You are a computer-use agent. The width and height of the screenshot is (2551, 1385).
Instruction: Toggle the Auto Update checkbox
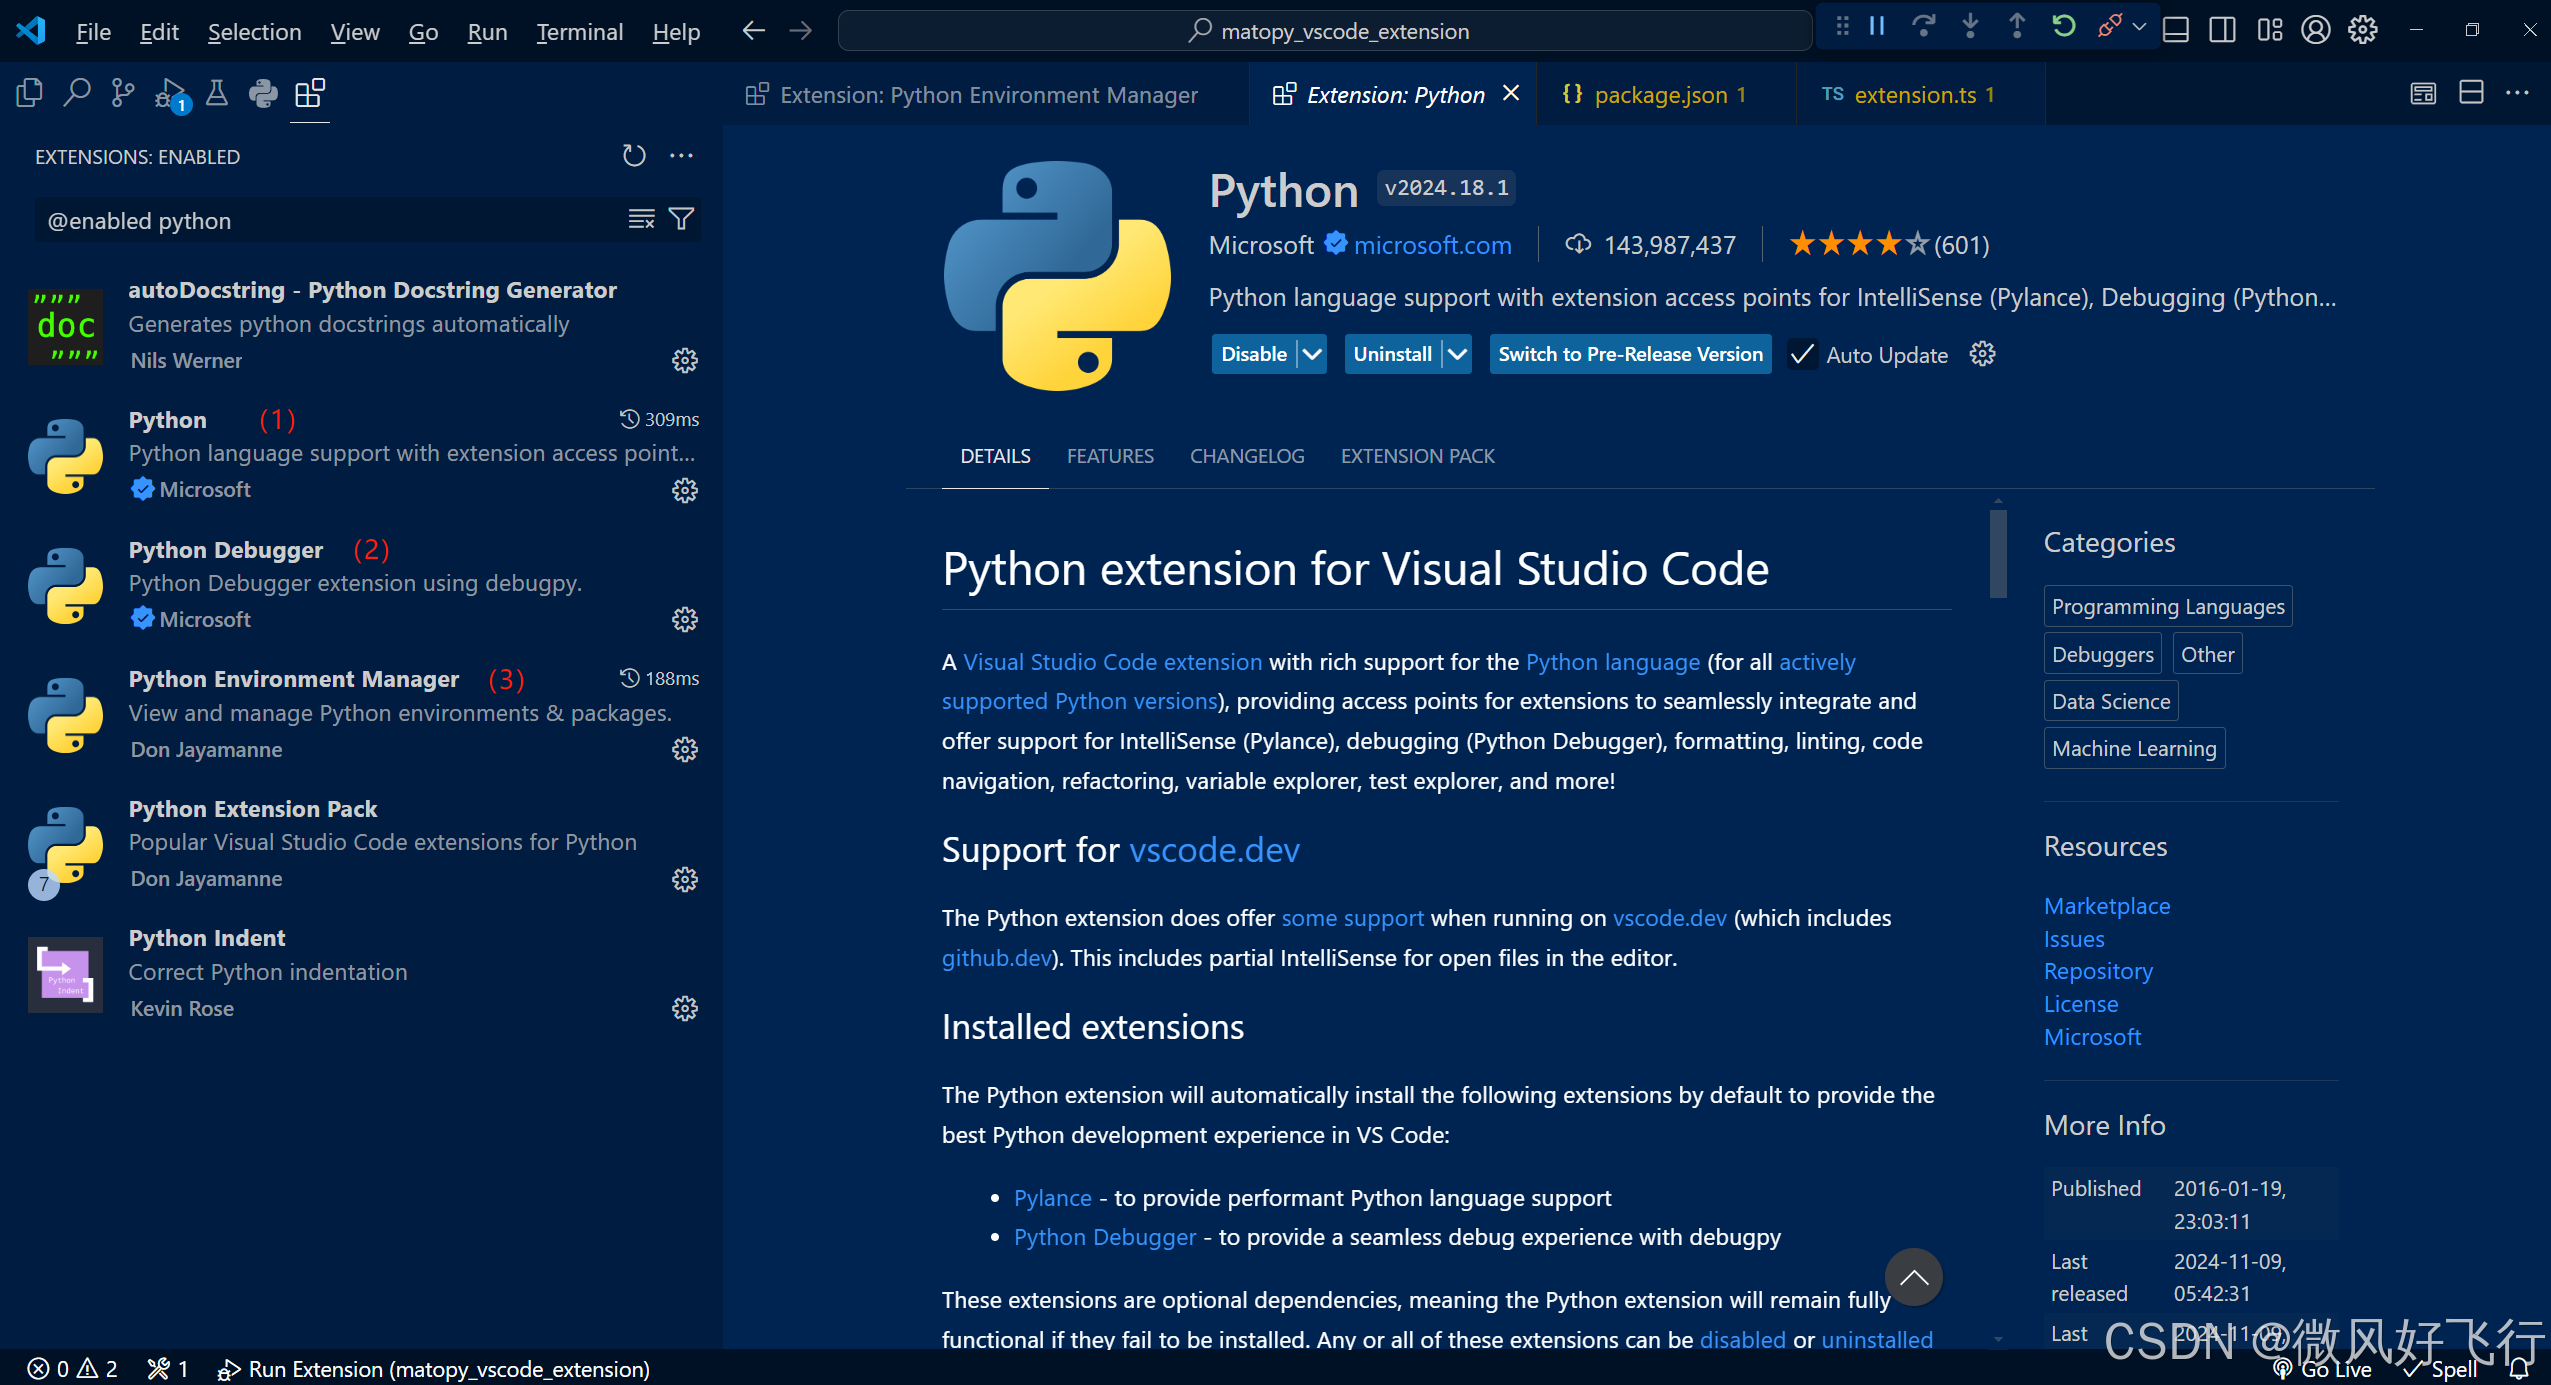point(1802,355)
